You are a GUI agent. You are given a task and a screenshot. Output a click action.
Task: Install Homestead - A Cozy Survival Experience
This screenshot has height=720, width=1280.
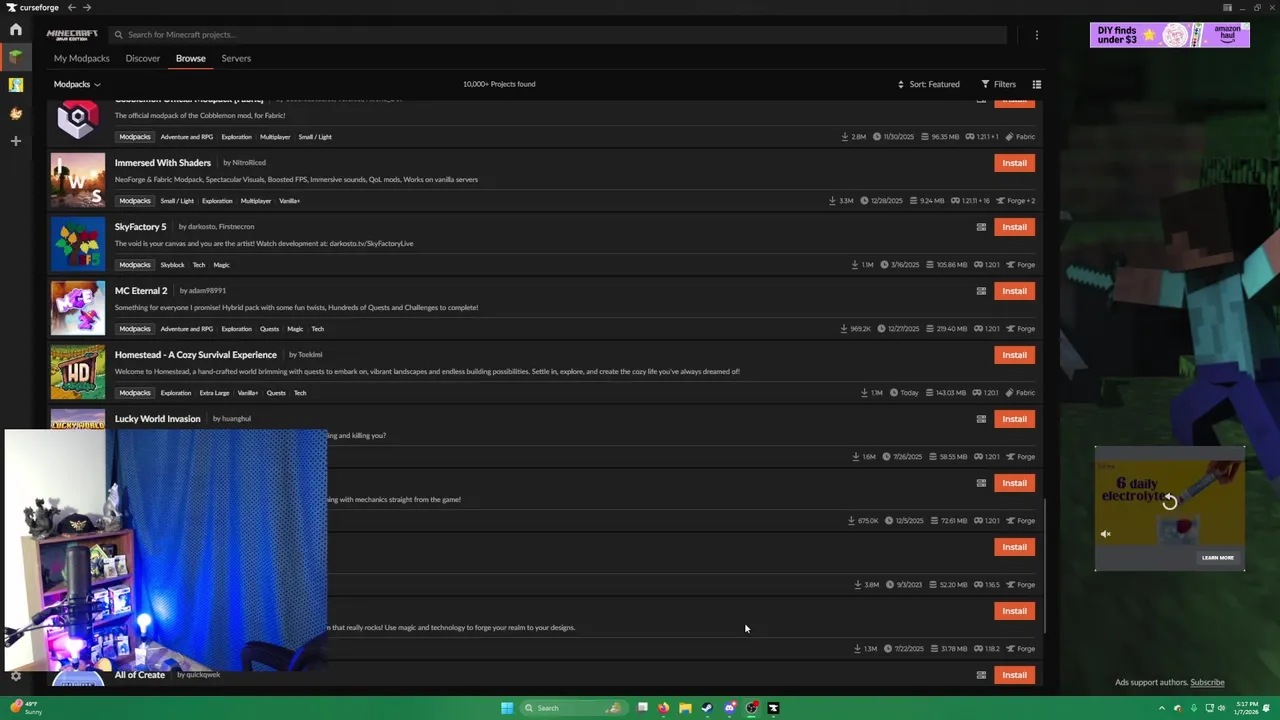(1014, 355)
